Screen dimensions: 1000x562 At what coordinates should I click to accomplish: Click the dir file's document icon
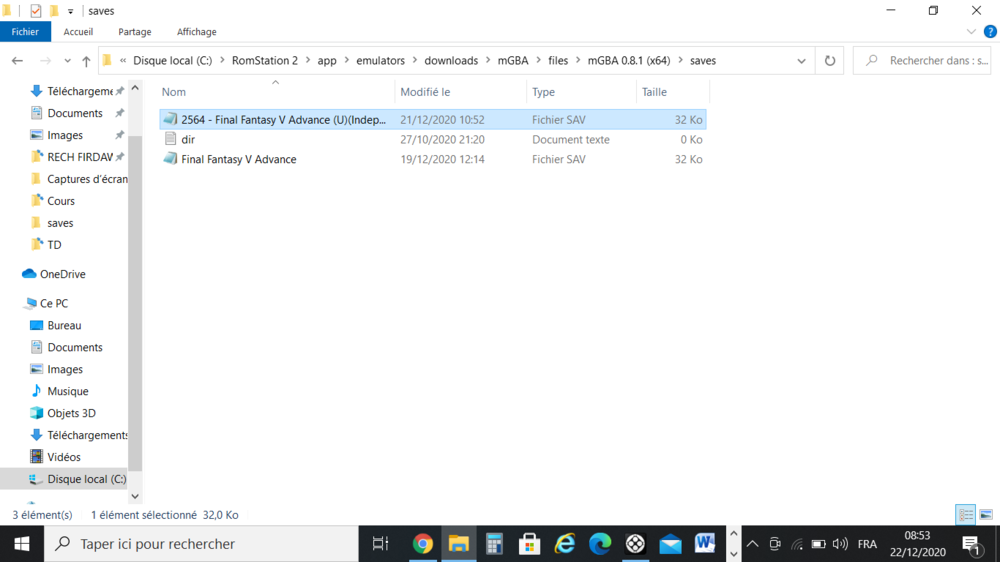170,139
